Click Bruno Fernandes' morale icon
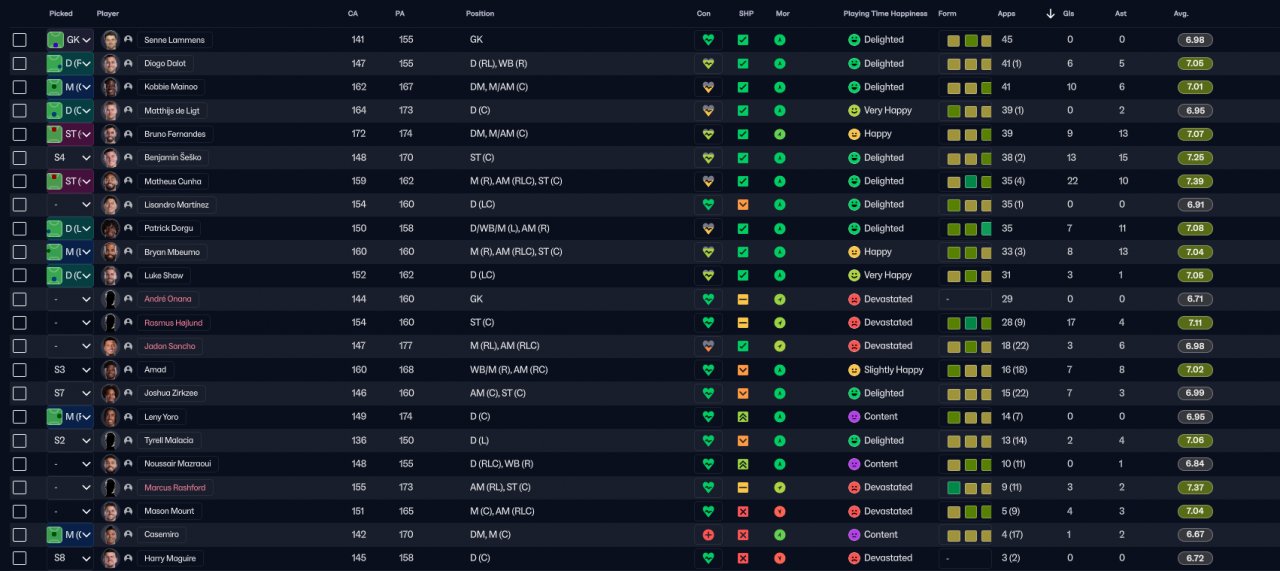The height and width of the screenshot is (571, 1280). click(780, 134)
